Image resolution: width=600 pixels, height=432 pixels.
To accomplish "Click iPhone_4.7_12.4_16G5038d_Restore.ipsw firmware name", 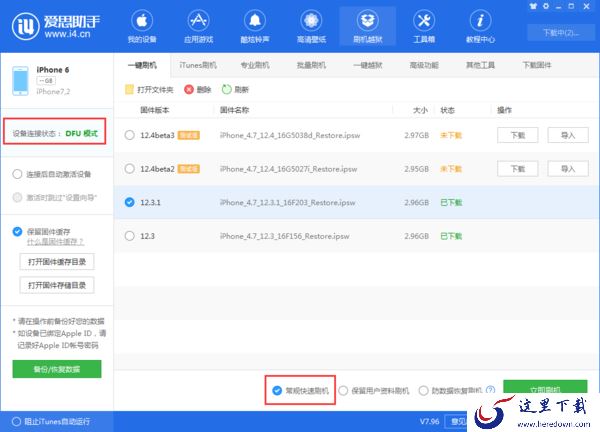I will tap(290, 135).
